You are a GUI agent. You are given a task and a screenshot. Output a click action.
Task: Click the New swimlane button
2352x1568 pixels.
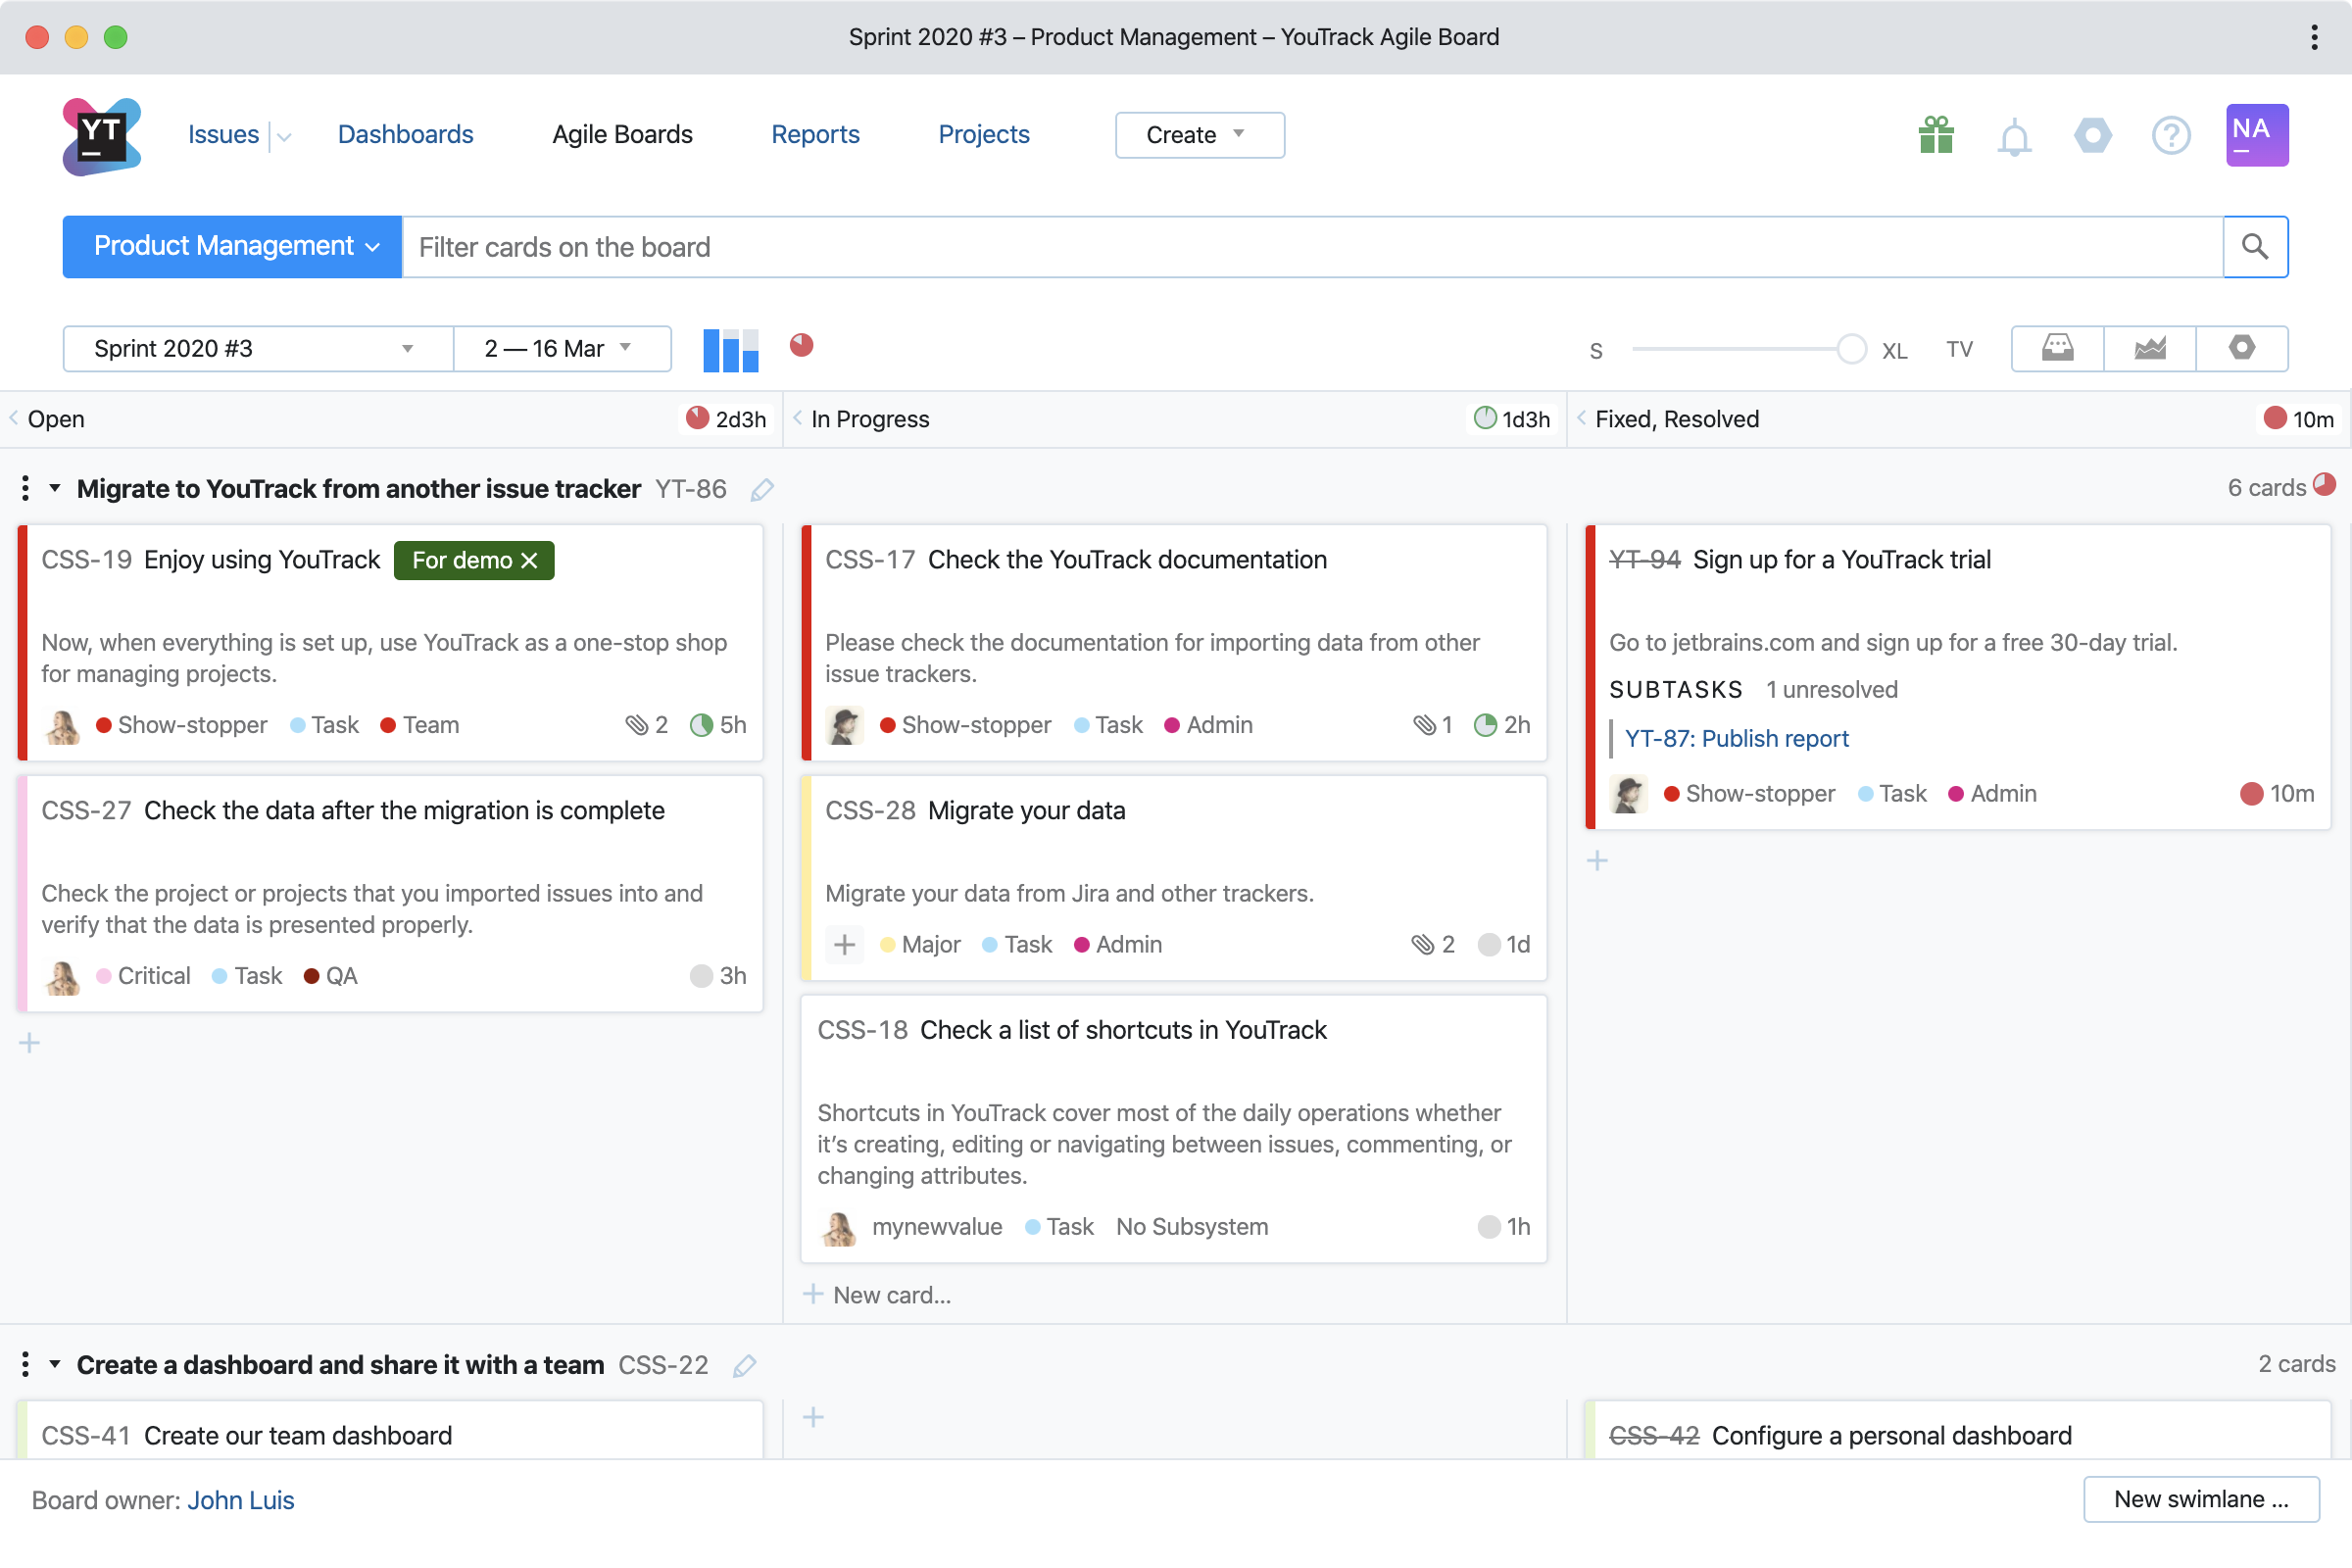tap(2201, 1499)
